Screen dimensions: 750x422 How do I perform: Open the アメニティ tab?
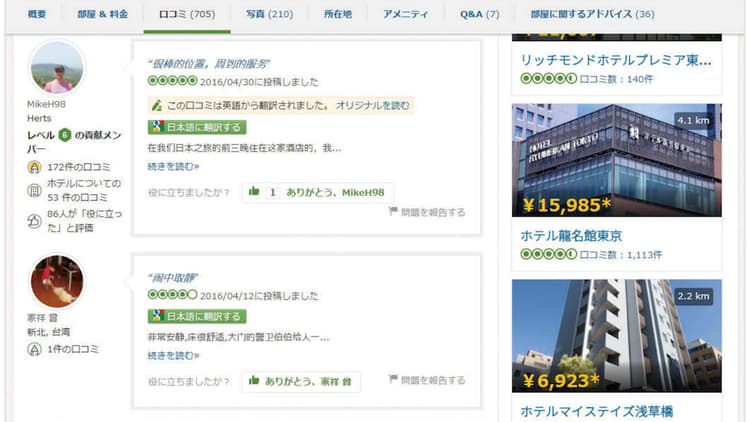[405, 14]
